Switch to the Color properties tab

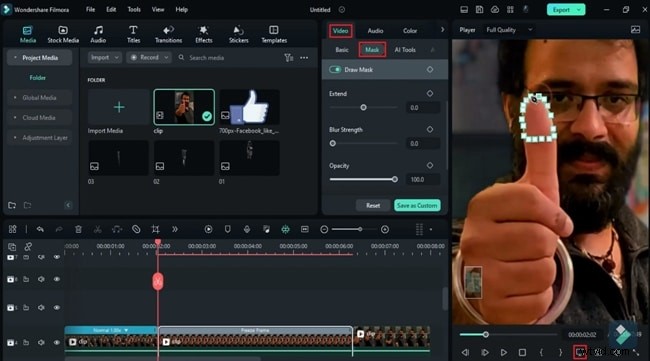pos(410,31)
